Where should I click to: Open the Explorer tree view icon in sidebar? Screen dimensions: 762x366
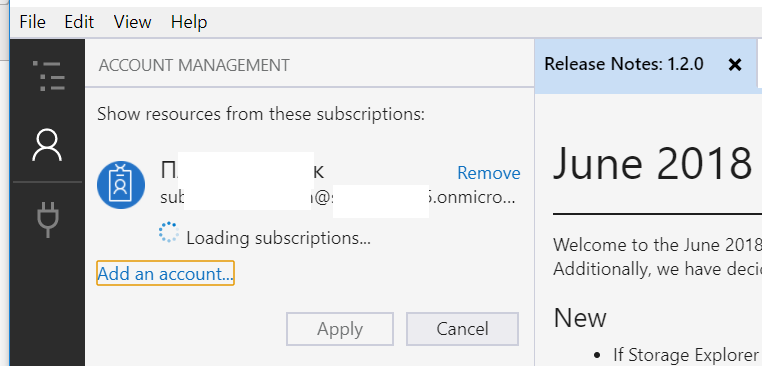coord(48,76)
